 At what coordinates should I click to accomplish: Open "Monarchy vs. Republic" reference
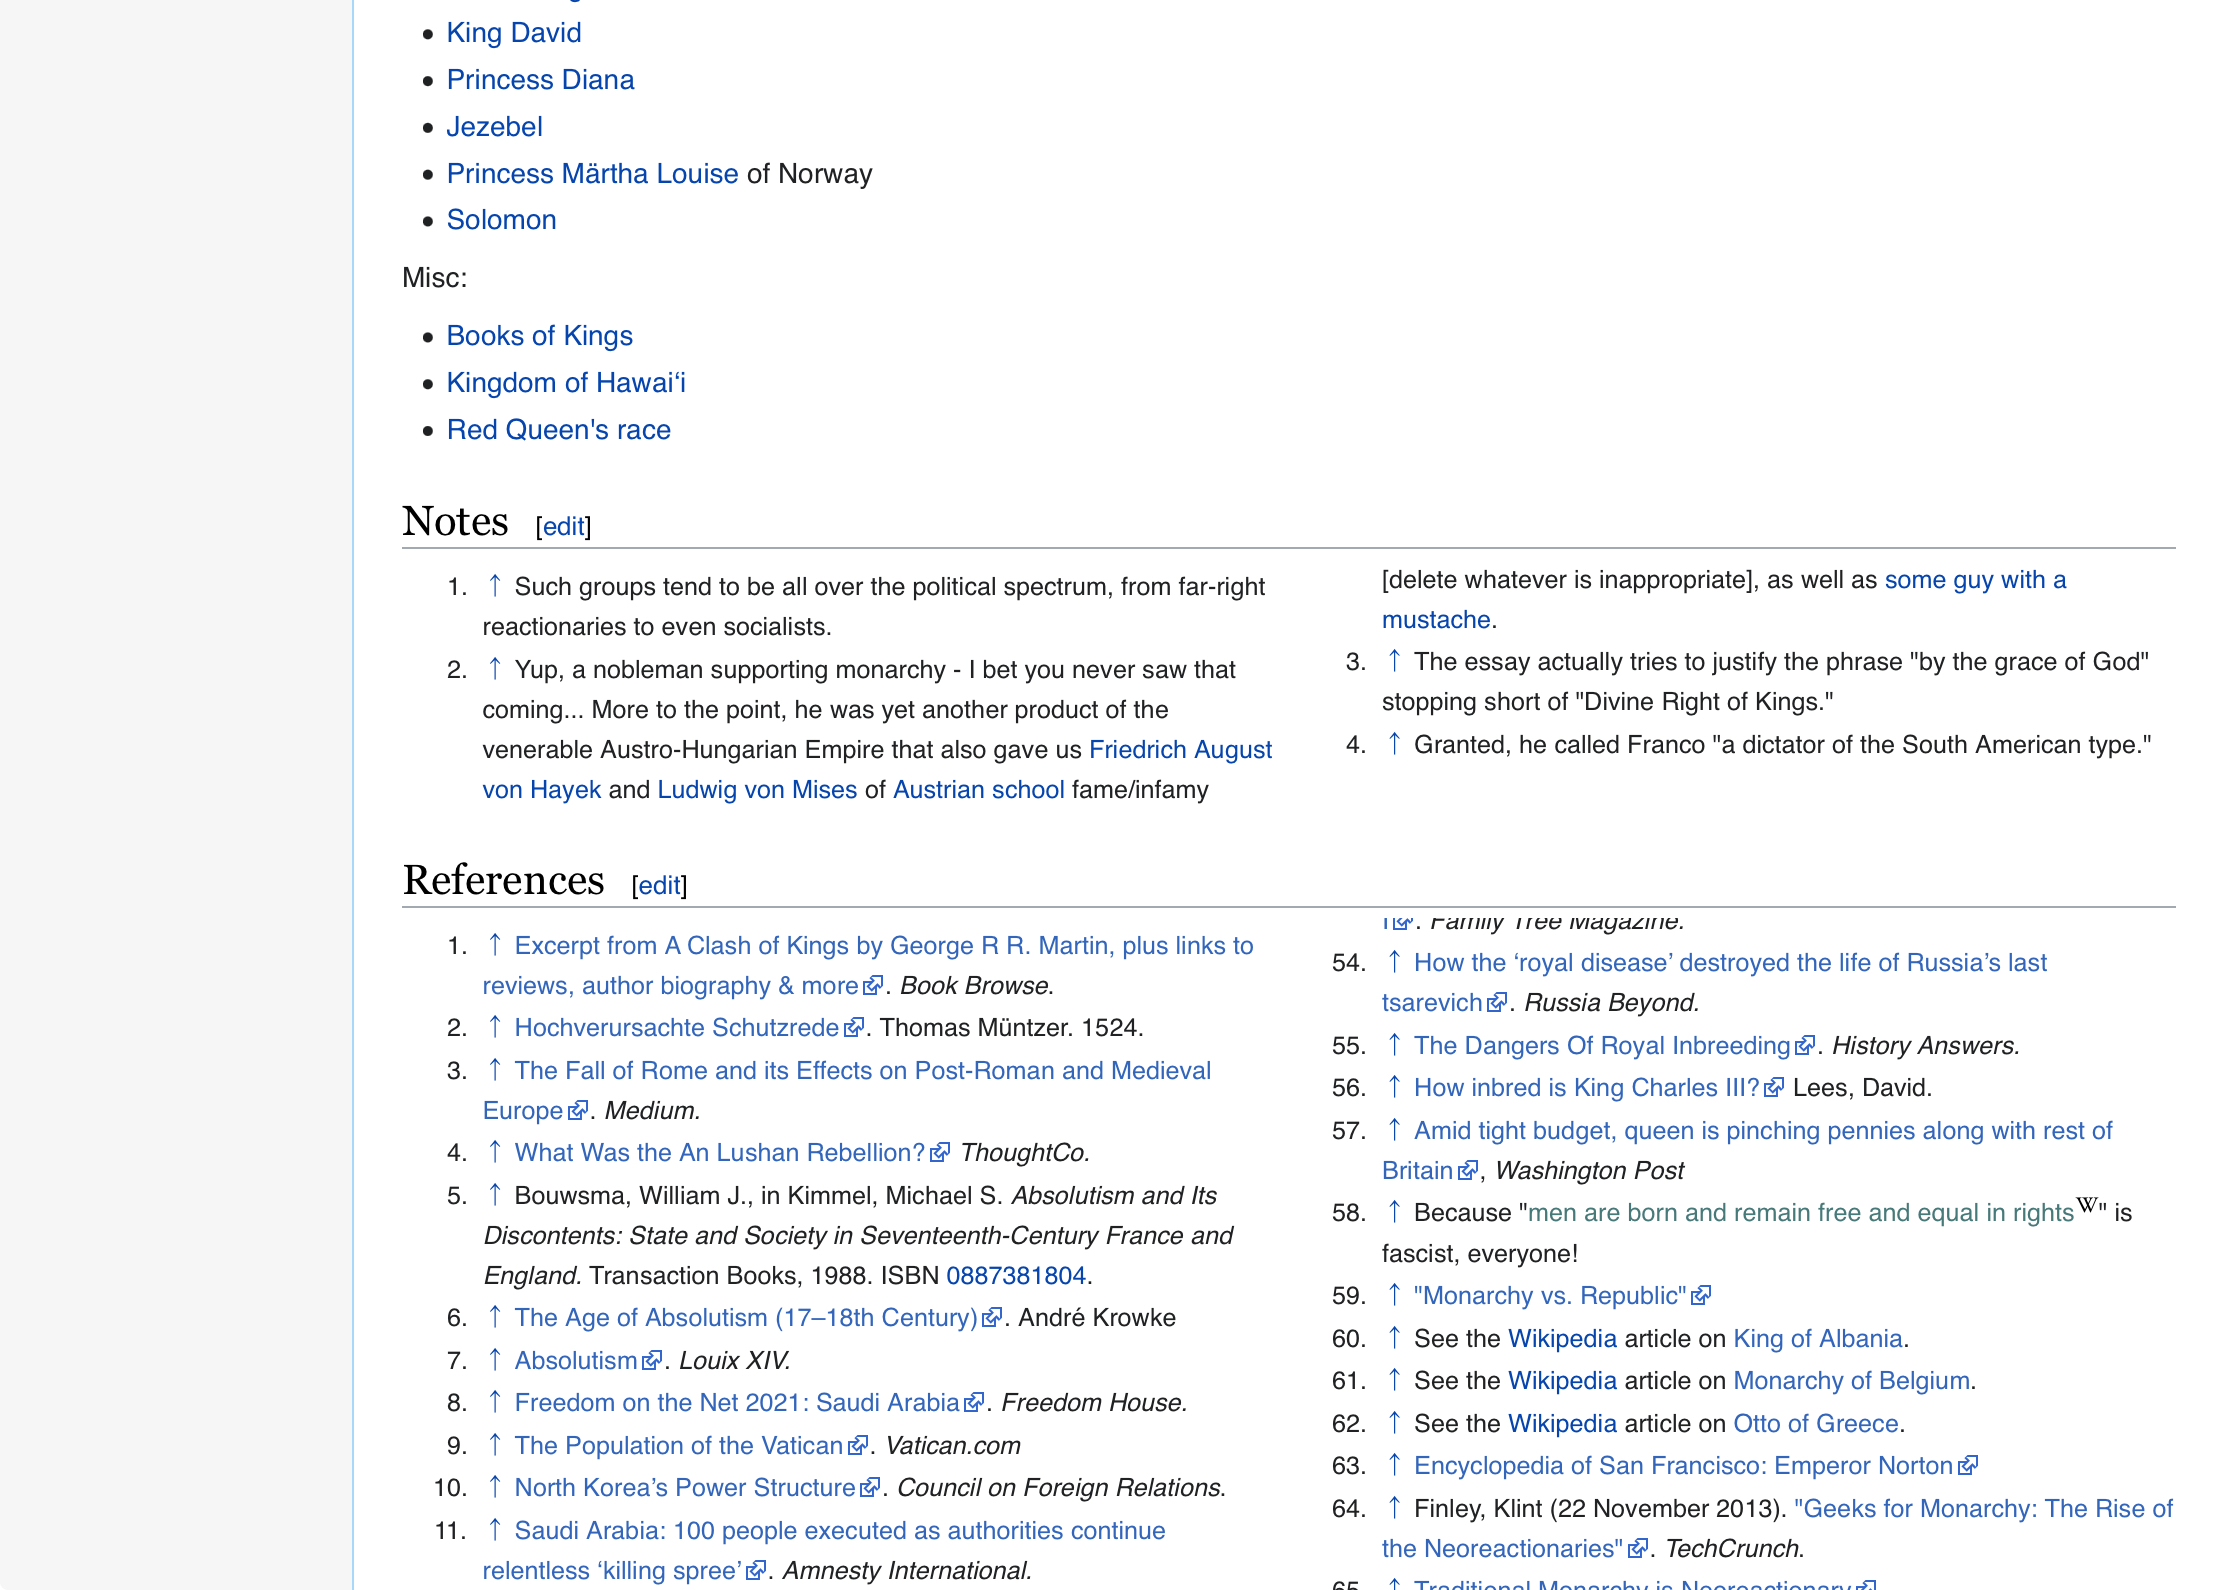1549,1295
